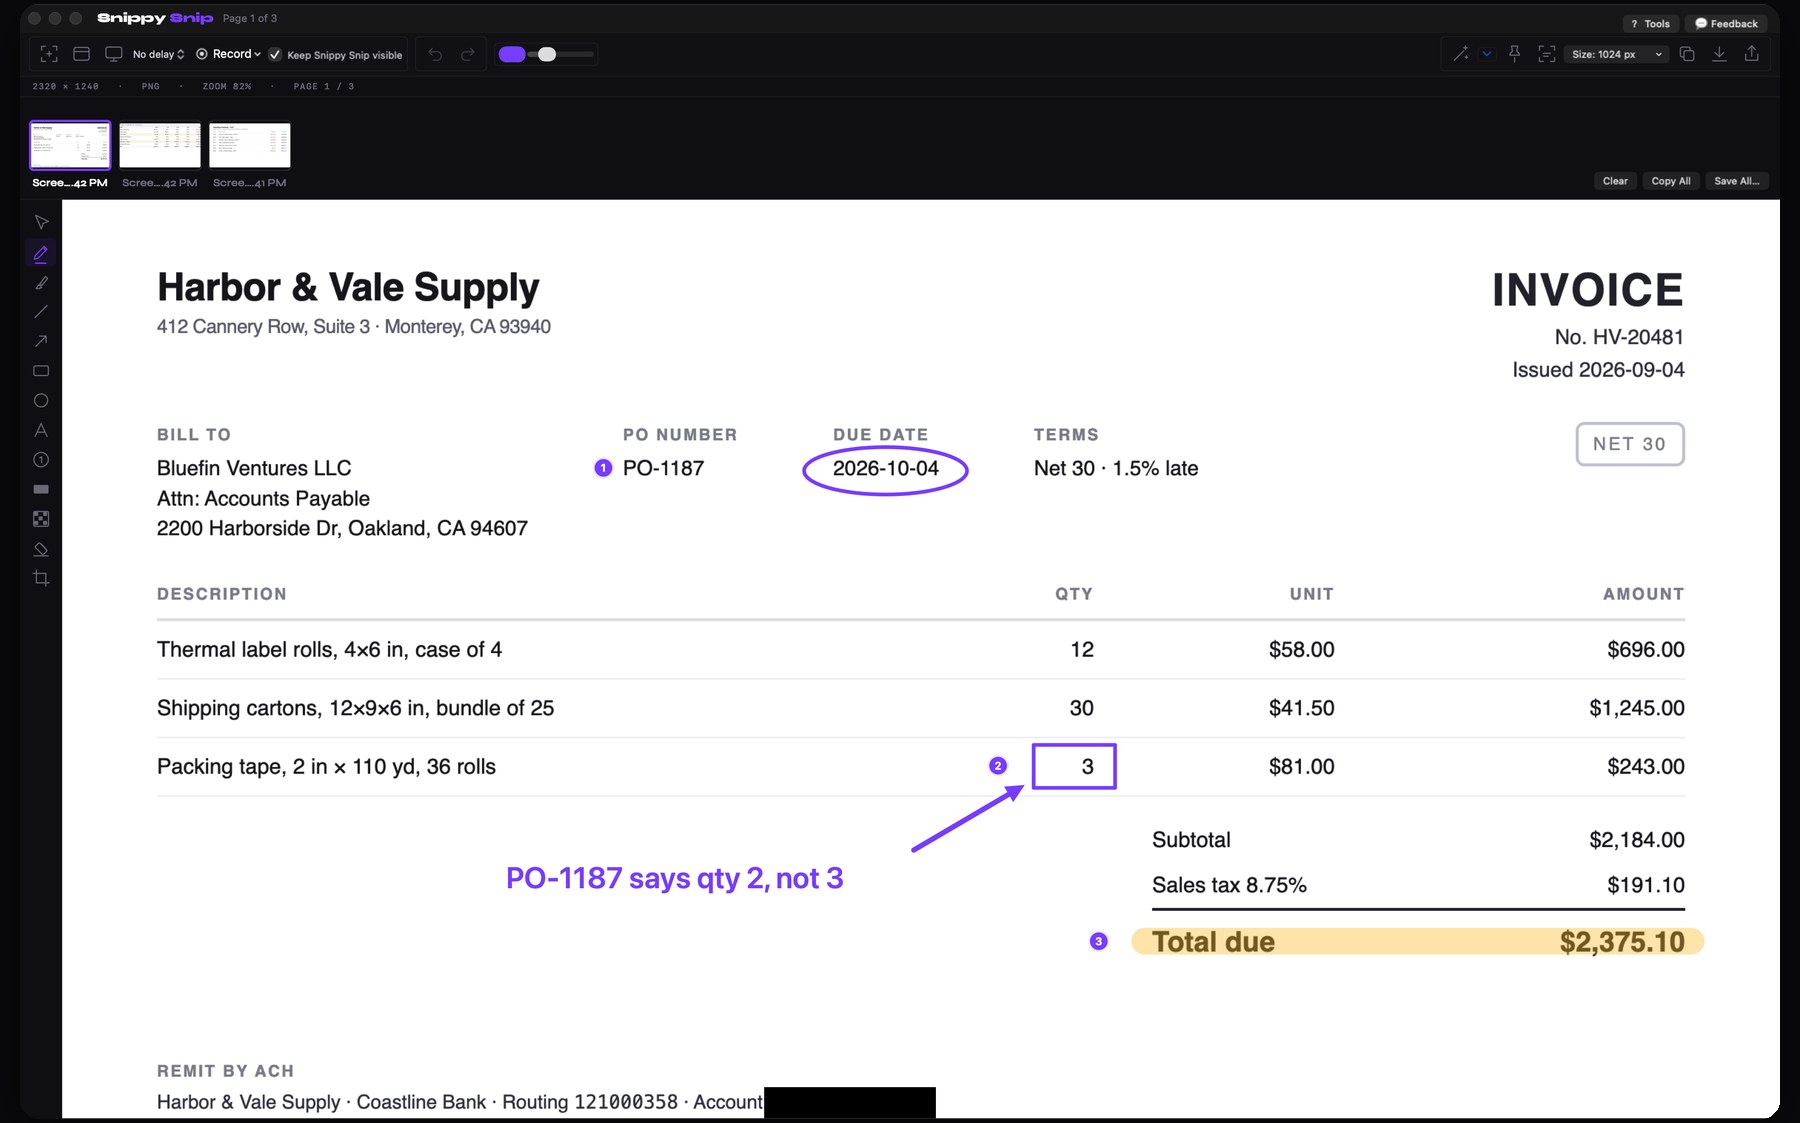This screenshot has width=1800, height=1123.
Task: Pin the snip with the pushpin icon
Action: point(1514,54)
